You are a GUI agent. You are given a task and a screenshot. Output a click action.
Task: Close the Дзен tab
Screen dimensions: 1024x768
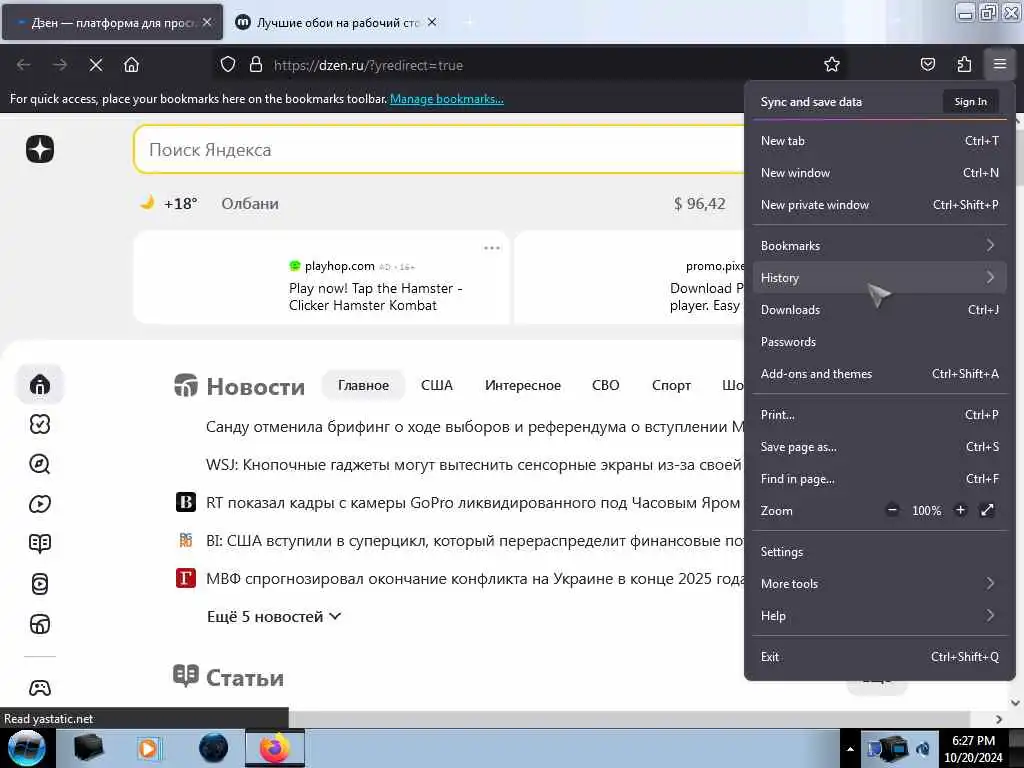[x=206, y=22]
